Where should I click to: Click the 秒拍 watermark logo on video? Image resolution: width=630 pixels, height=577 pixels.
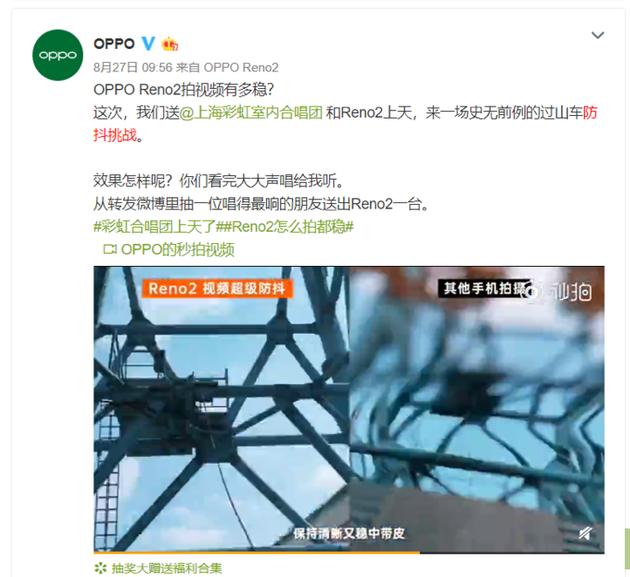pos(557,292)
